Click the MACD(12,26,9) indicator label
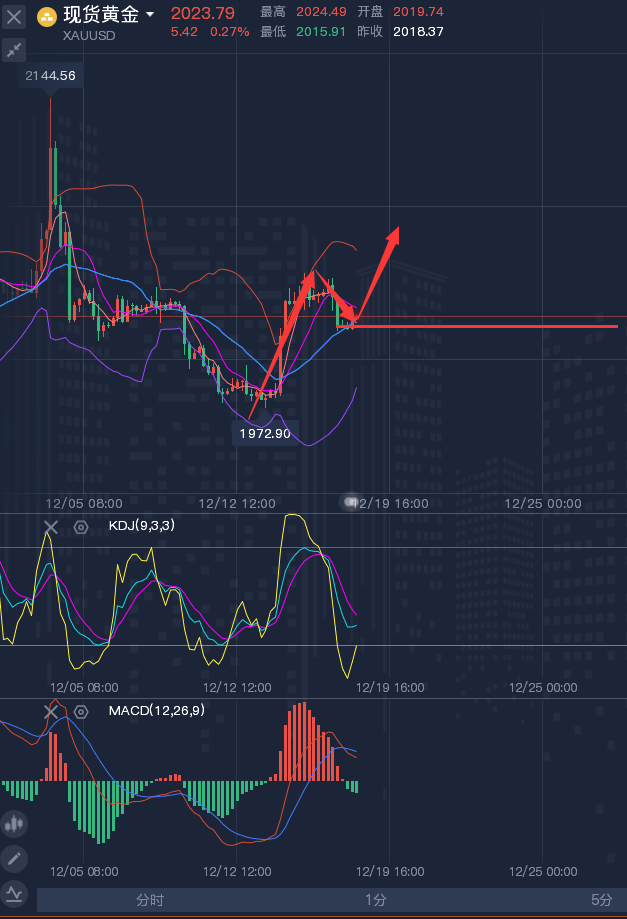The height and width of the screenshot is (919, 627). point(157,710)
